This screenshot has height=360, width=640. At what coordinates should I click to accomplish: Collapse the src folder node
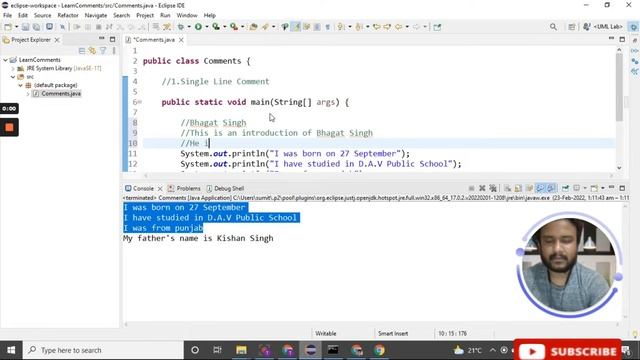pyautogui.click(x=13, y=77)
